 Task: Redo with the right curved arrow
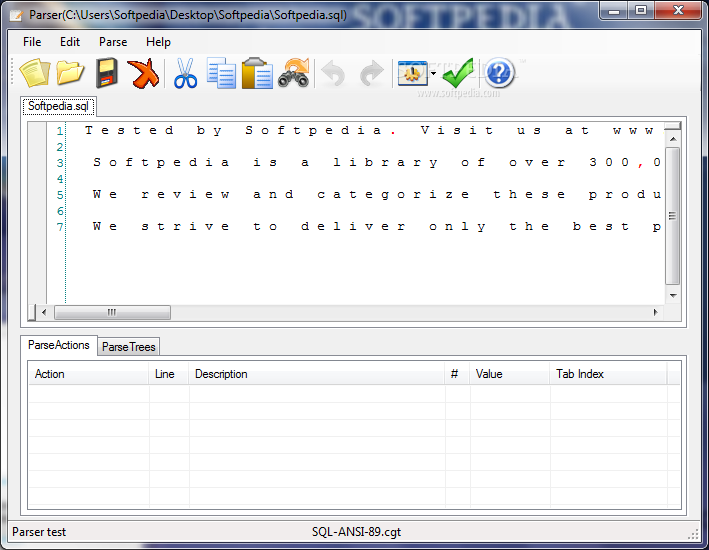[x=372, y=74]
